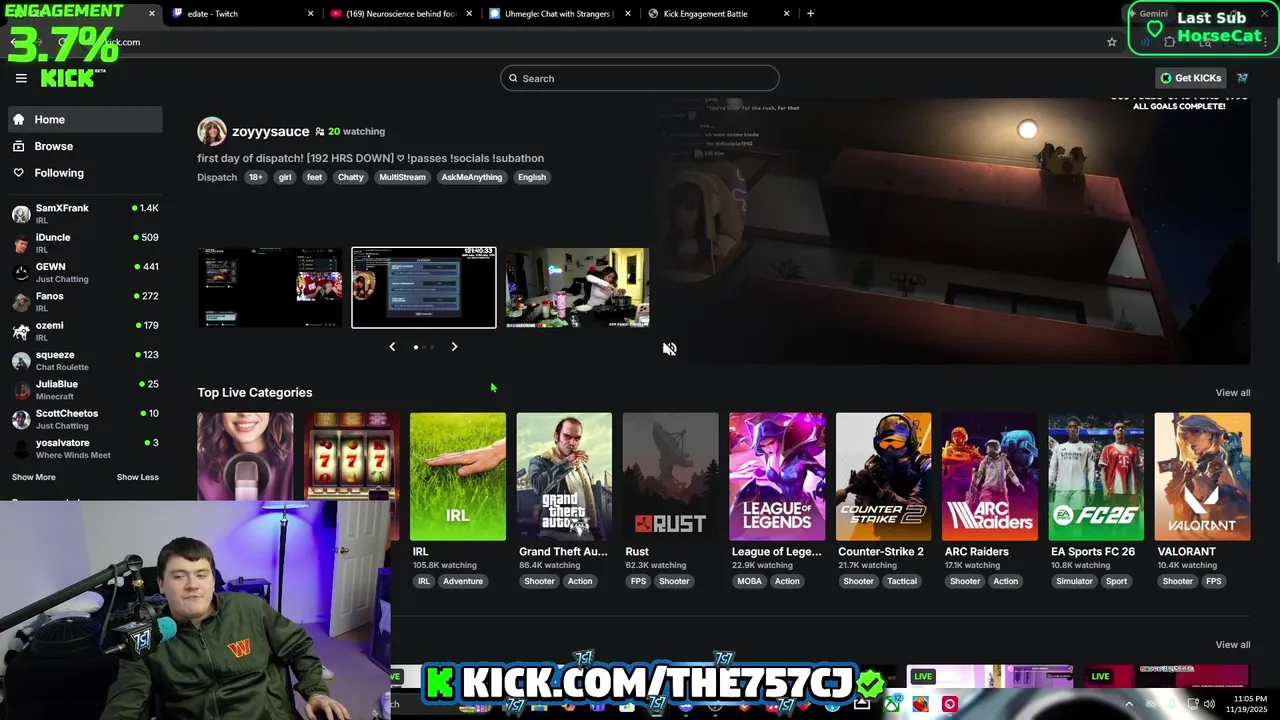Click the Get KICKs button
Screen dimensions: 1280x720
pos(1190,78)
